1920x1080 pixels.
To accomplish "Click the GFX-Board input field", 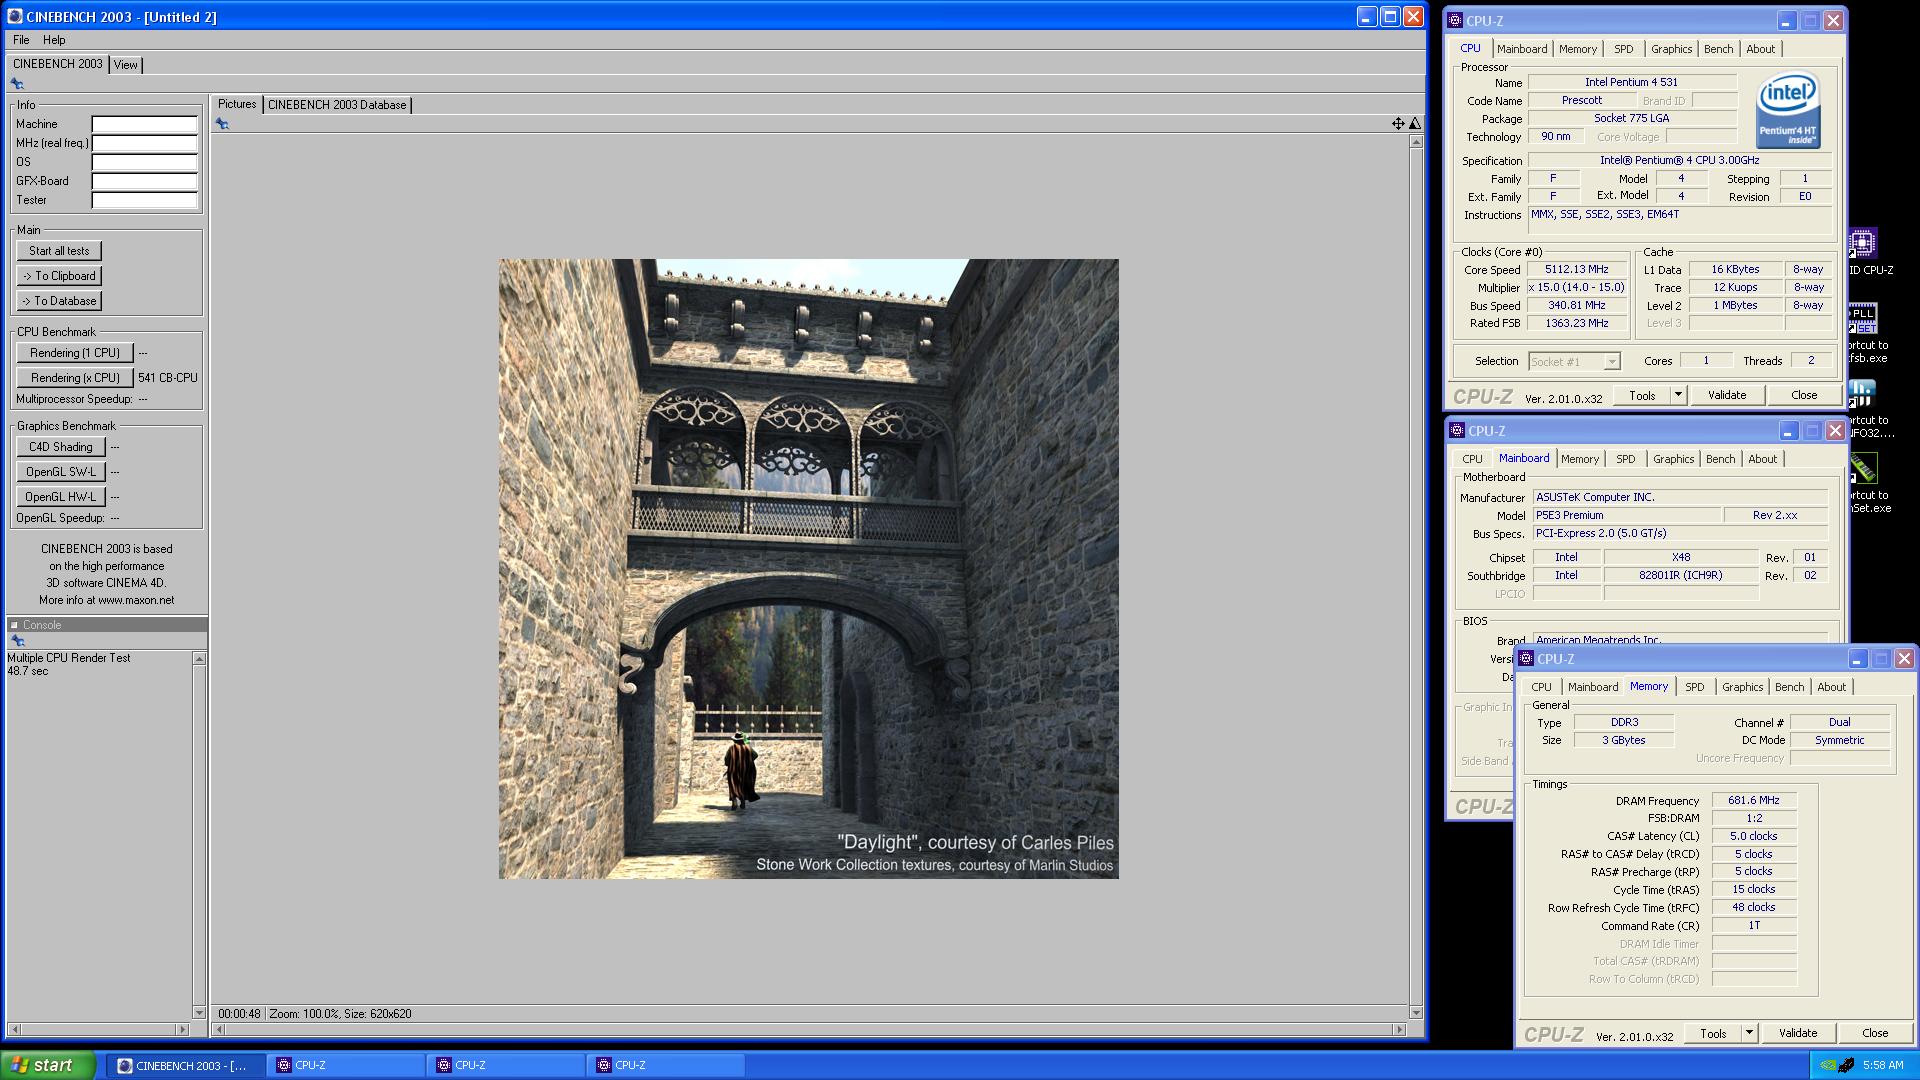I will (x=145, y=181).
